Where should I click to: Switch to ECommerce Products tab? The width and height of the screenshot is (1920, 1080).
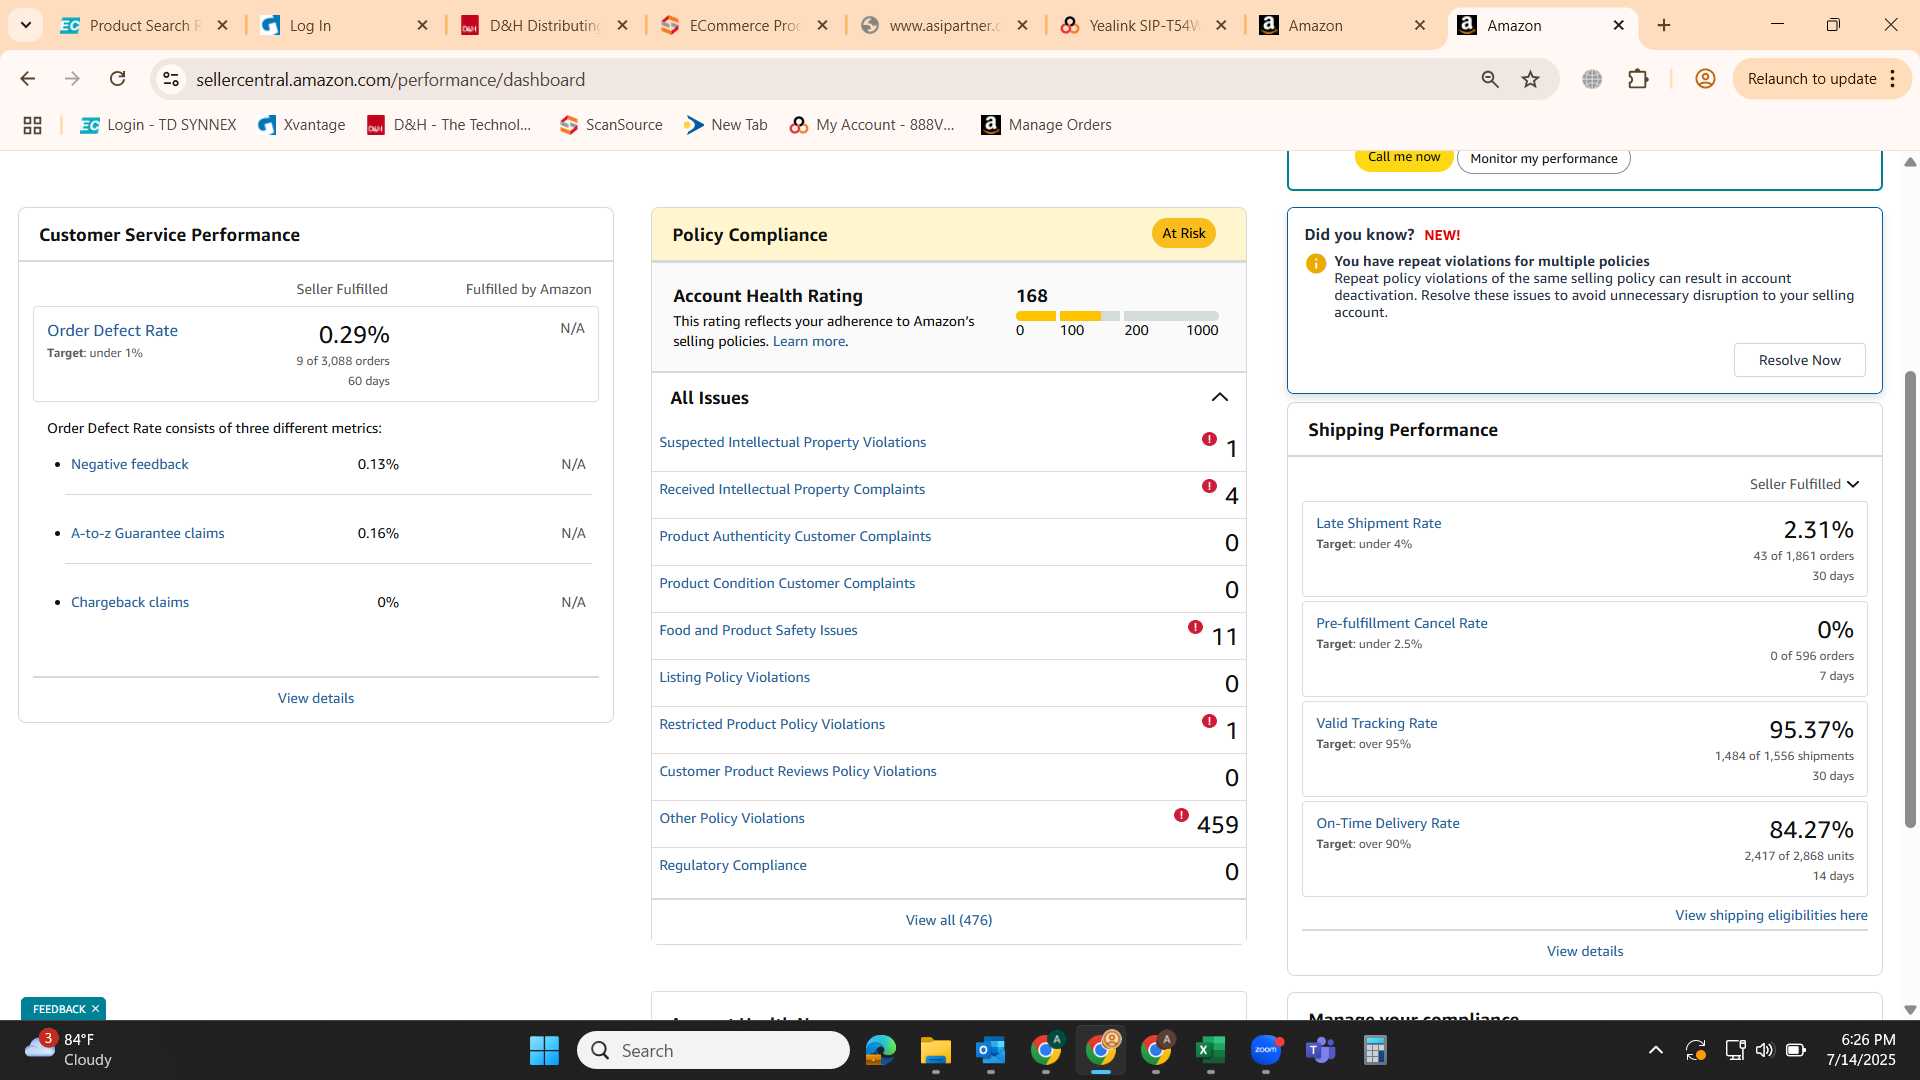[x=745, y=25]
